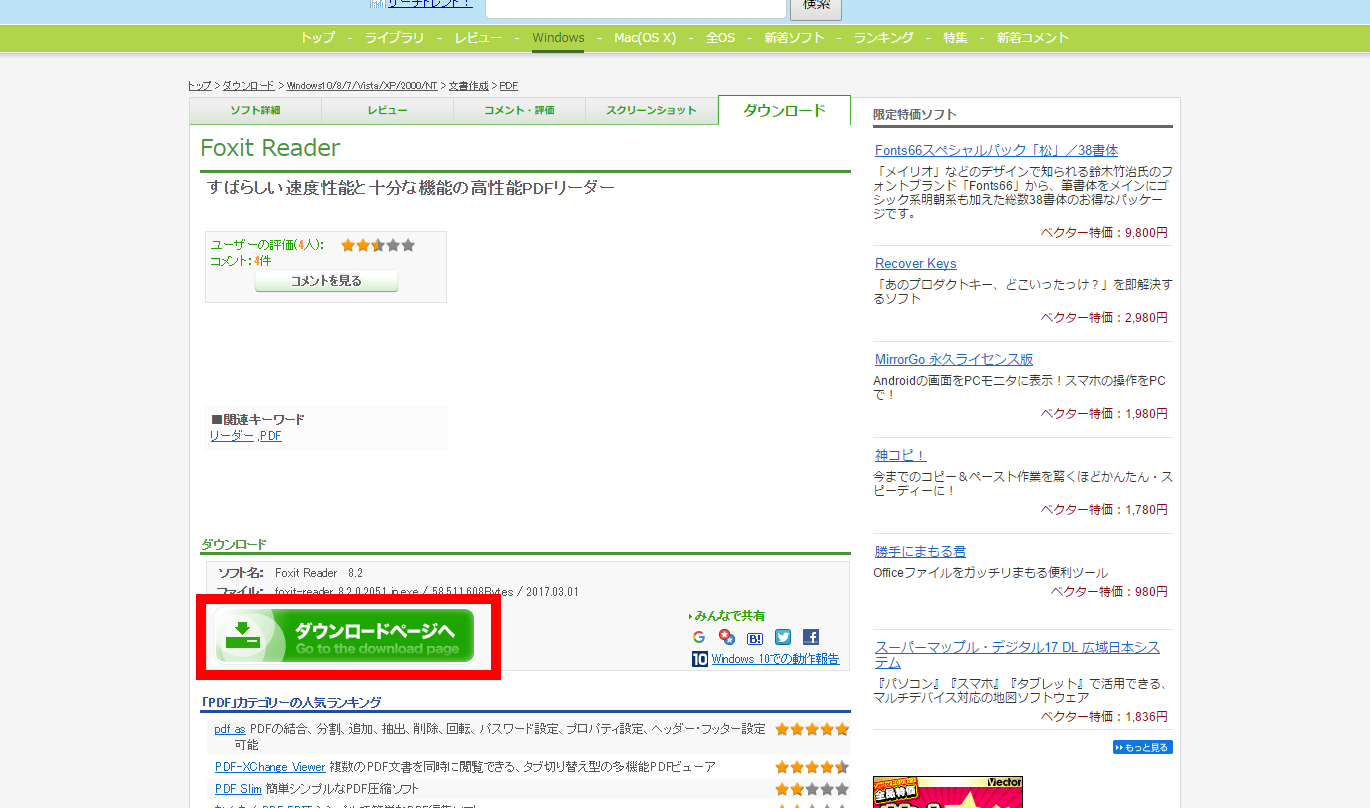The image size is (1370, 808).
Task: Click the リーダー keyword link
Action: coord(232,436)
